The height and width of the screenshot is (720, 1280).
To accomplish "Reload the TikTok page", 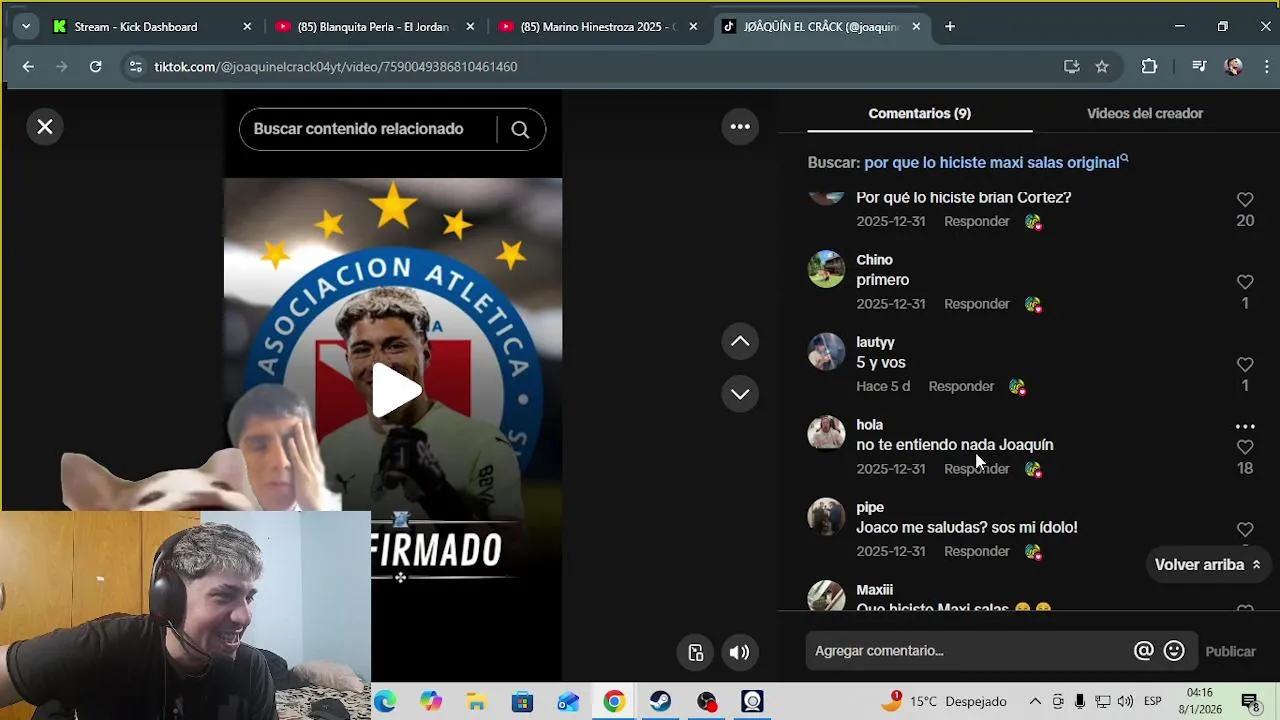I will 95,67.
